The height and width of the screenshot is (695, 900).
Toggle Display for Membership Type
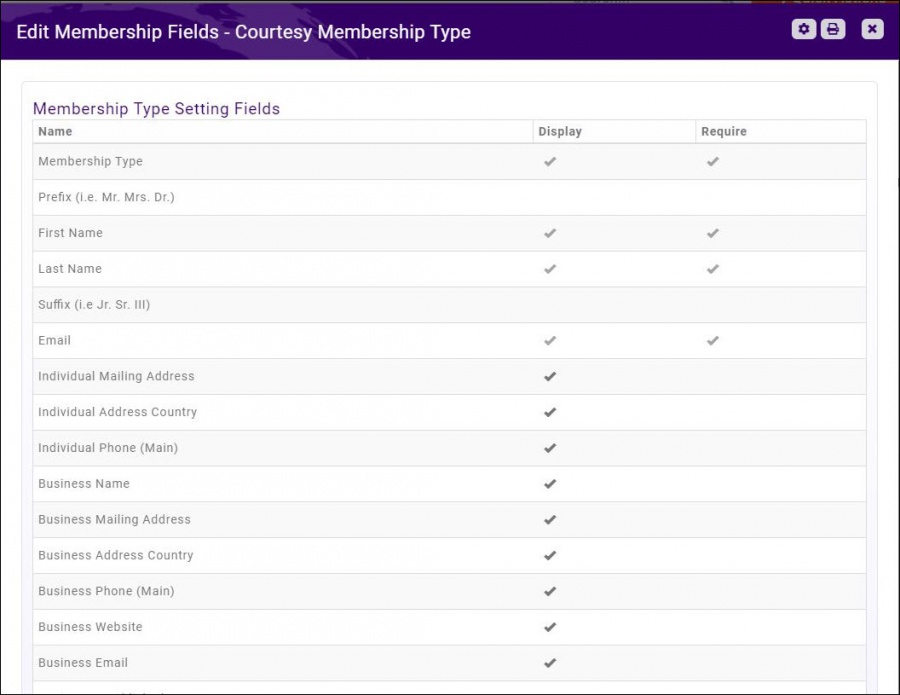coord(549,161)
